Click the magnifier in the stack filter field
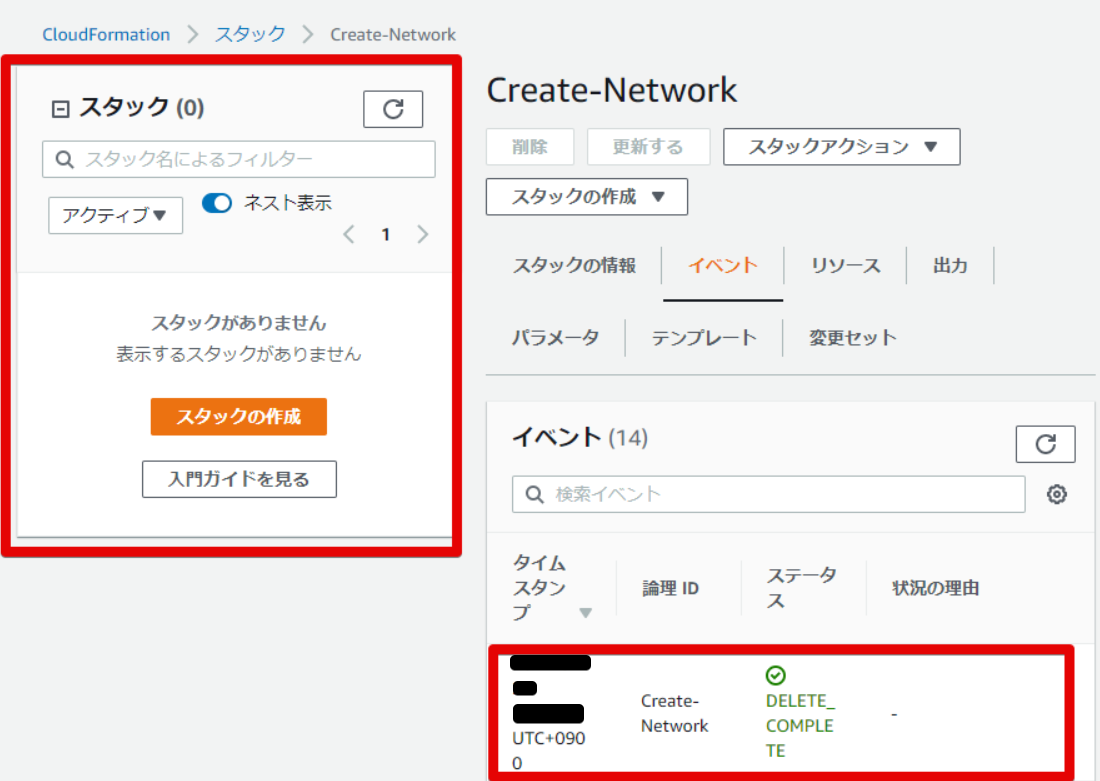The image size is (1100, 781). tap(63, 159)
